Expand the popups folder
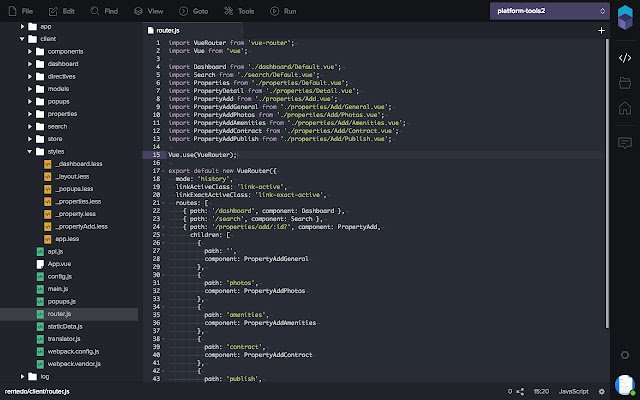 click(x=30, y=101)
